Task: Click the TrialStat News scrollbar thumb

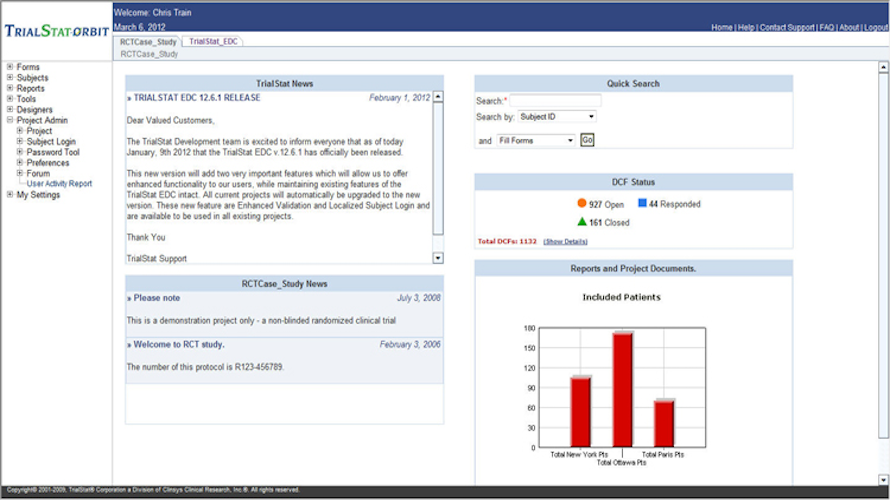Action: (438, 169)
